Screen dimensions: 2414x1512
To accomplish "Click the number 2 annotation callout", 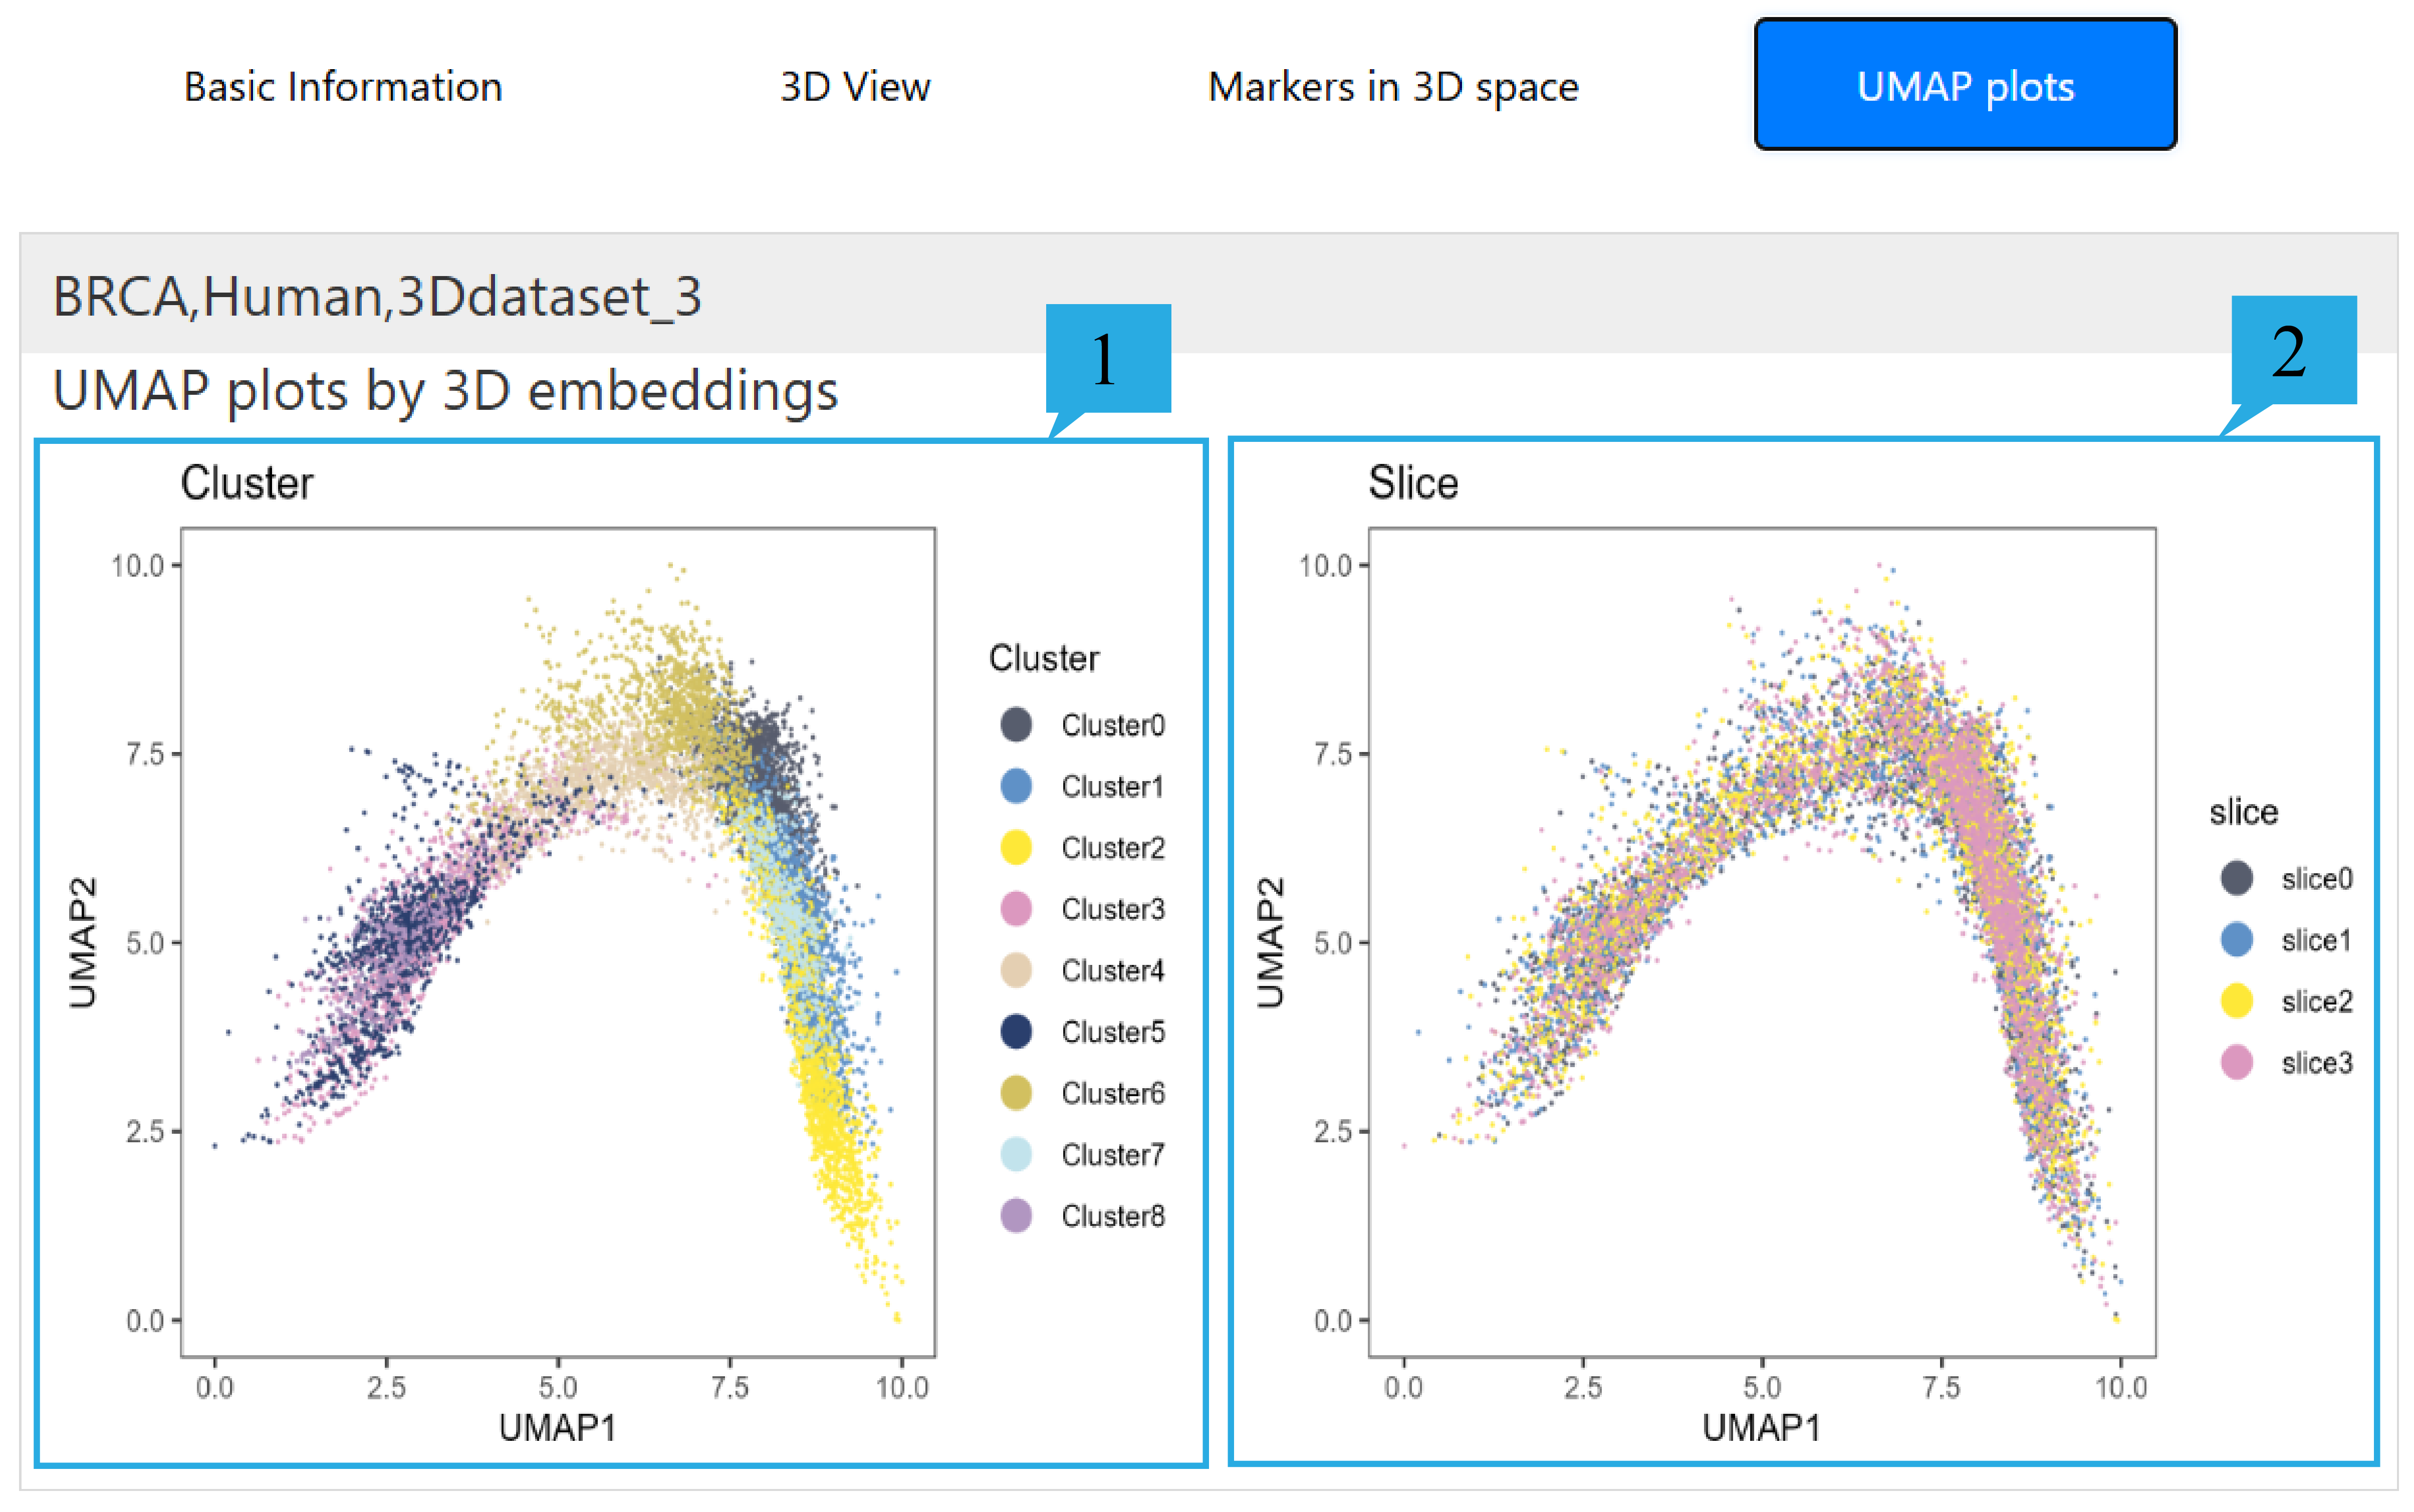I will click(x=2292, y=351).
